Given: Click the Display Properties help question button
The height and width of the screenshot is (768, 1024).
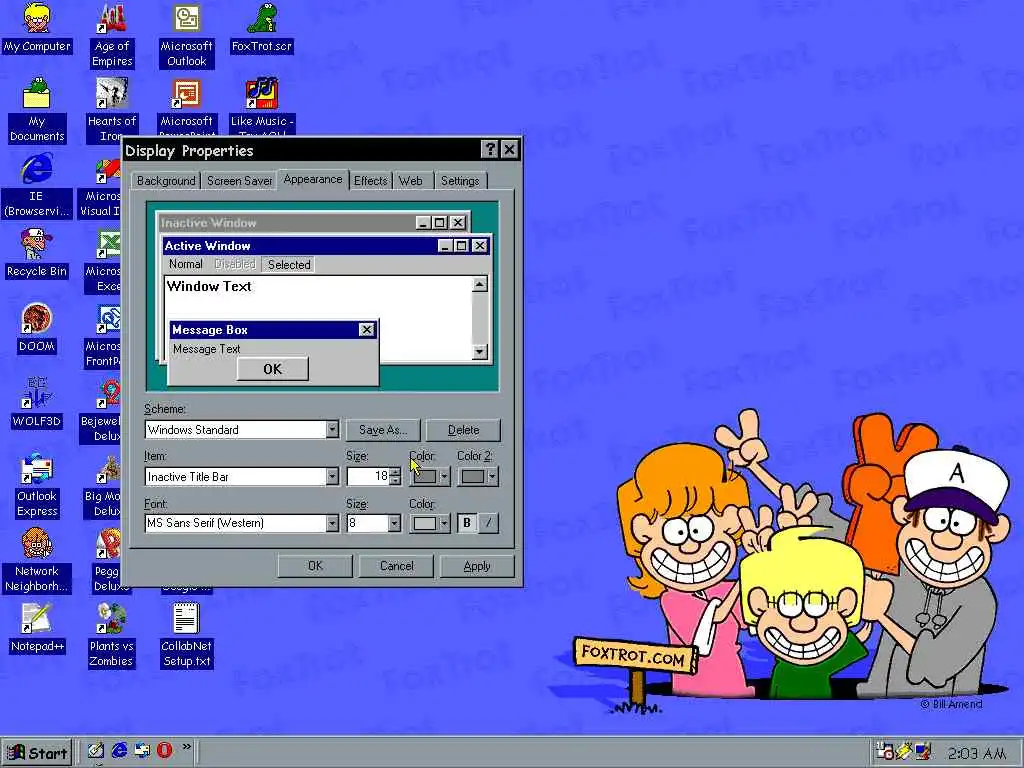Looking at the screenshot, I should (489, 150).
